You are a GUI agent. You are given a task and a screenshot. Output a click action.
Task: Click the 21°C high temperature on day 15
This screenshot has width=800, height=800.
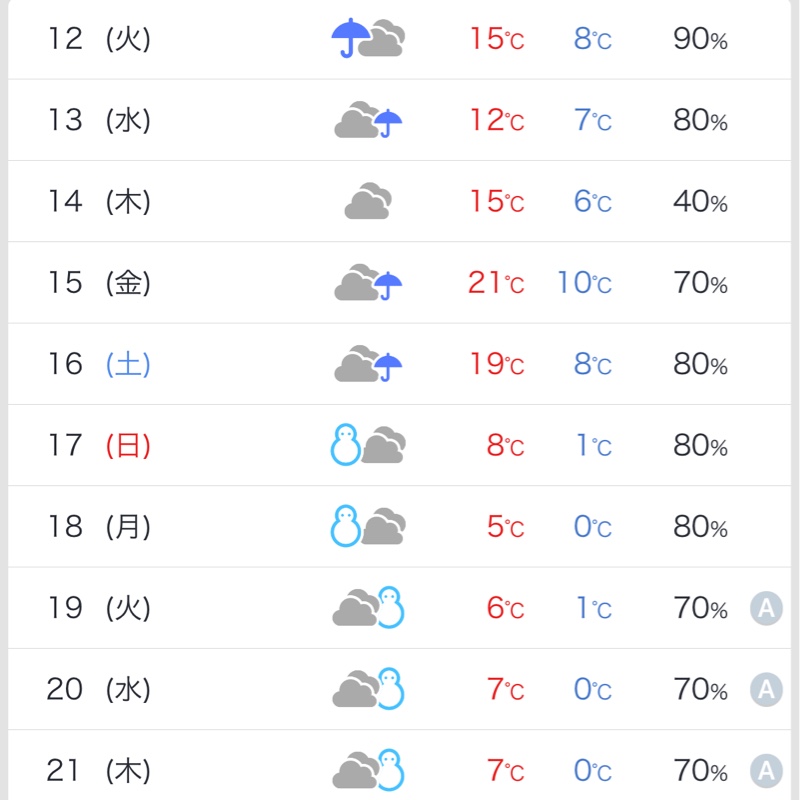[x=496, y=283]
